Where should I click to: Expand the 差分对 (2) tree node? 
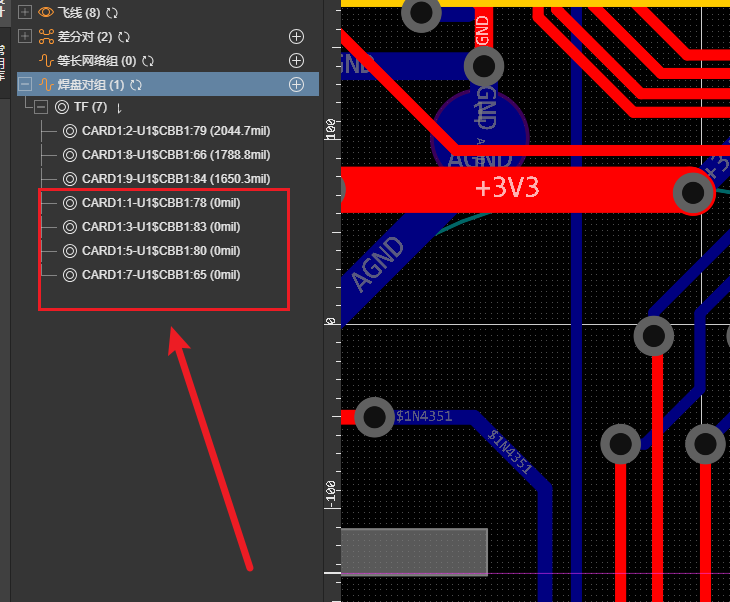tap(25, 37)
